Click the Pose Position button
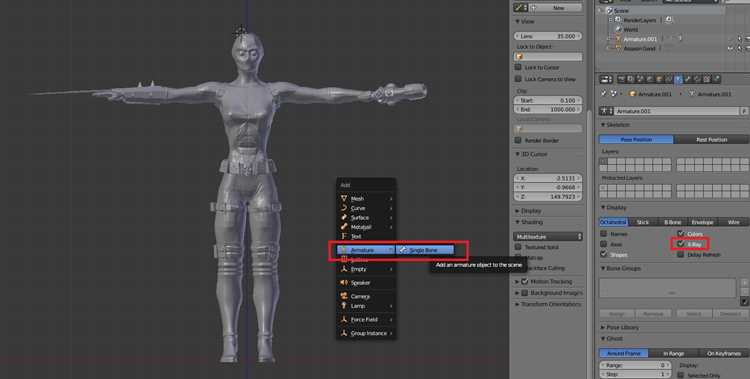The width and height of the screenshot is (750, 379). coord(636,139)
